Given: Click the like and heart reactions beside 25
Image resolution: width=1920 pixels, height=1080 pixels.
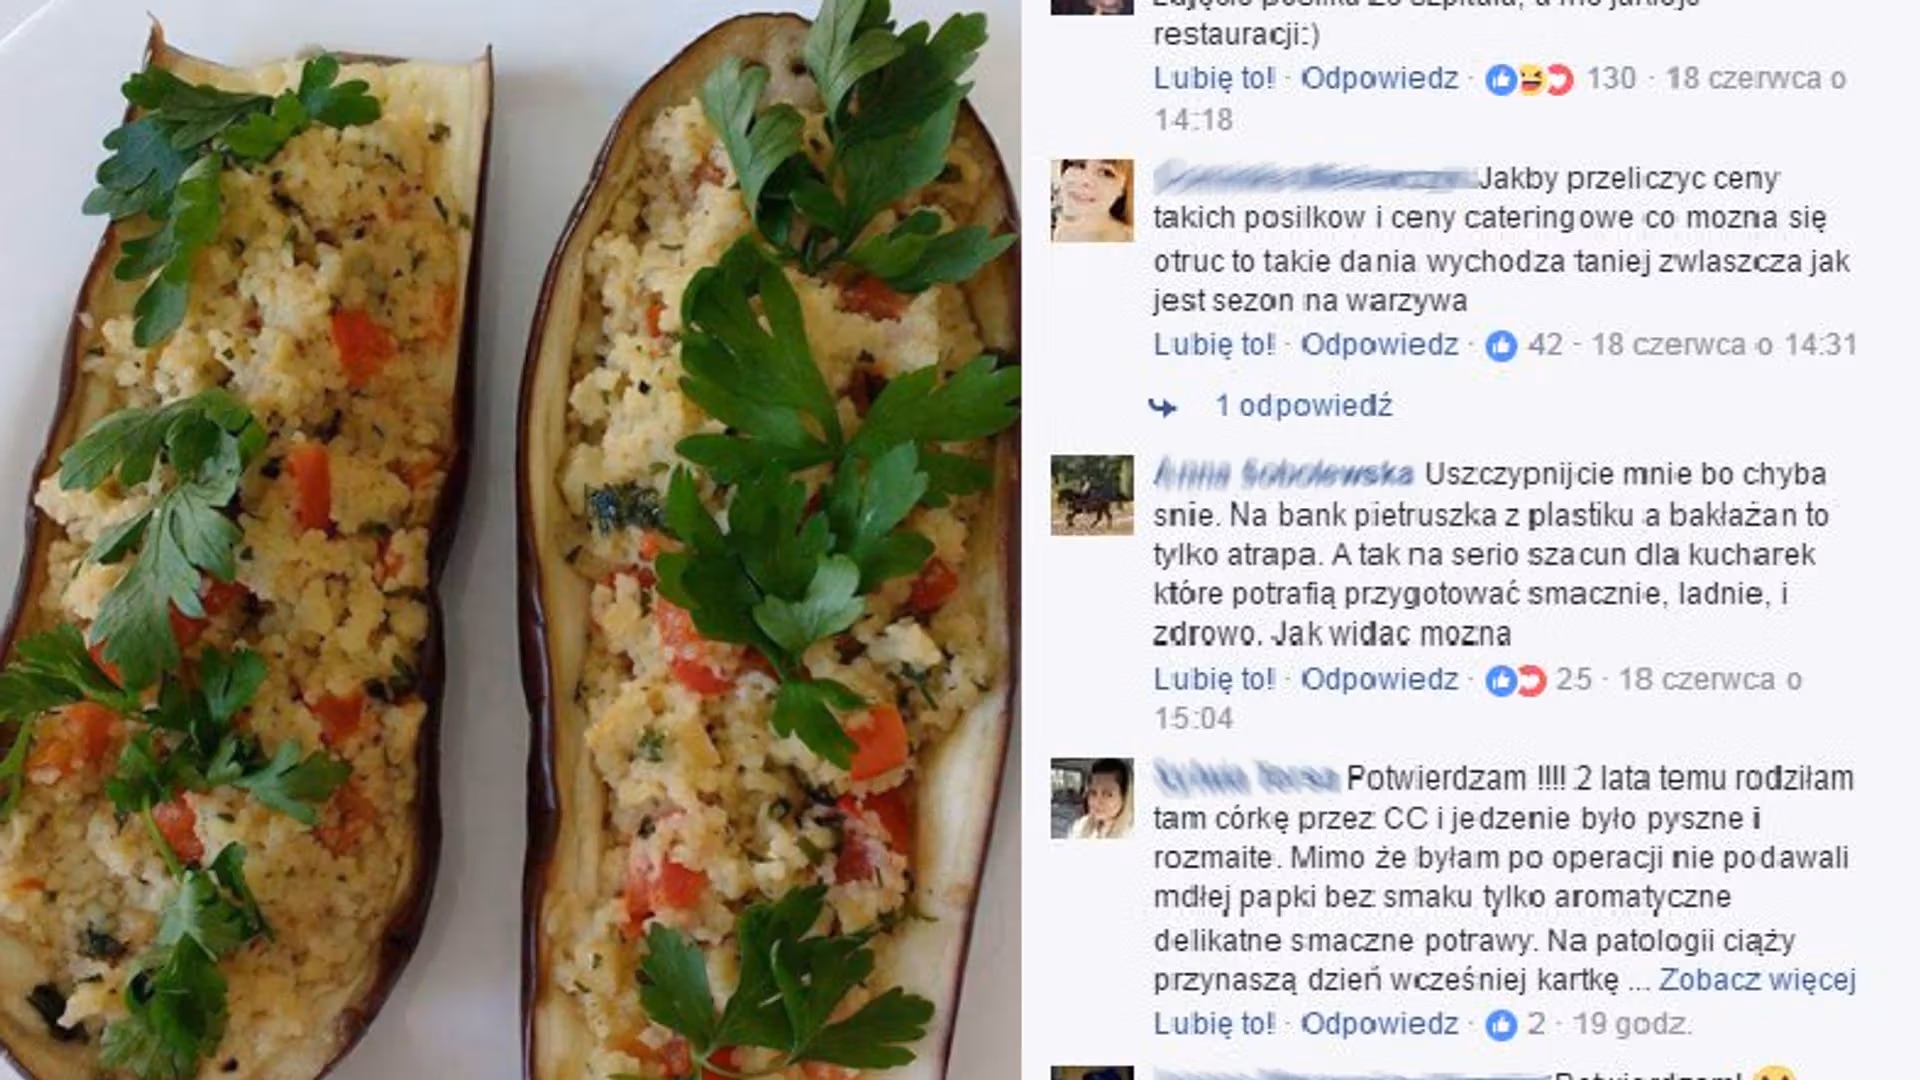Looking at the screenshot, I should 1516,680.
